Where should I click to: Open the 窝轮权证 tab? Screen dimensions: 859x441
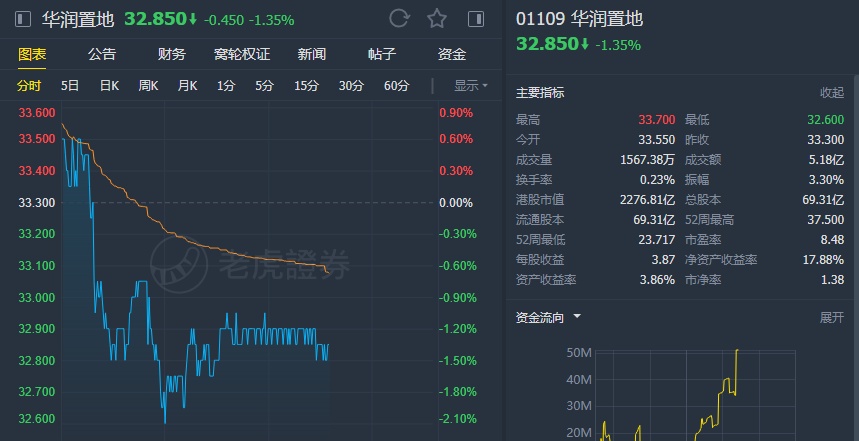[242, 54]
